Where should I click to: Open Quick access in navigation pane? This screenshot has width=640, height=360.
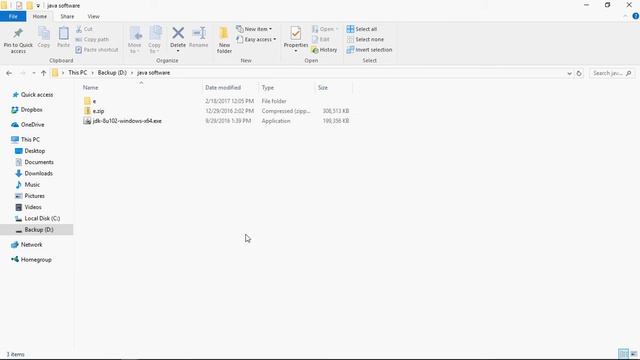[37, 95]
